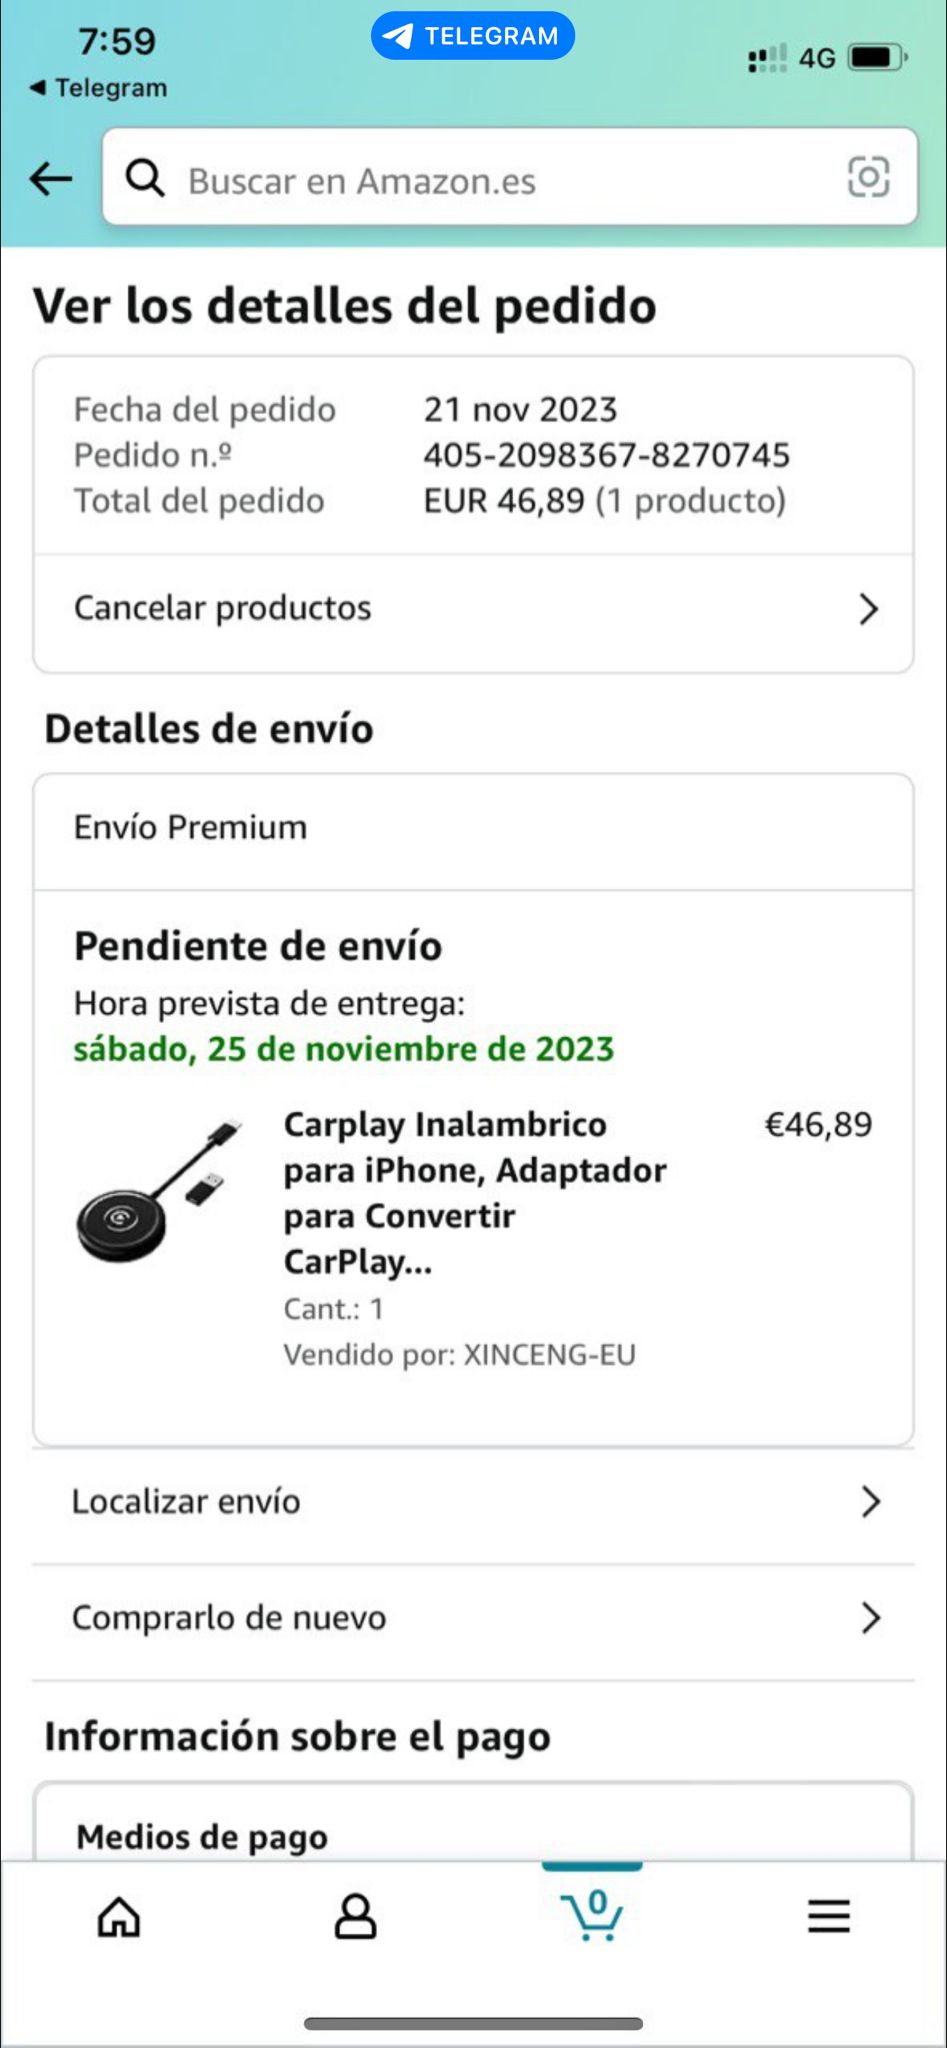Go to the Home tab icon

119,1917
